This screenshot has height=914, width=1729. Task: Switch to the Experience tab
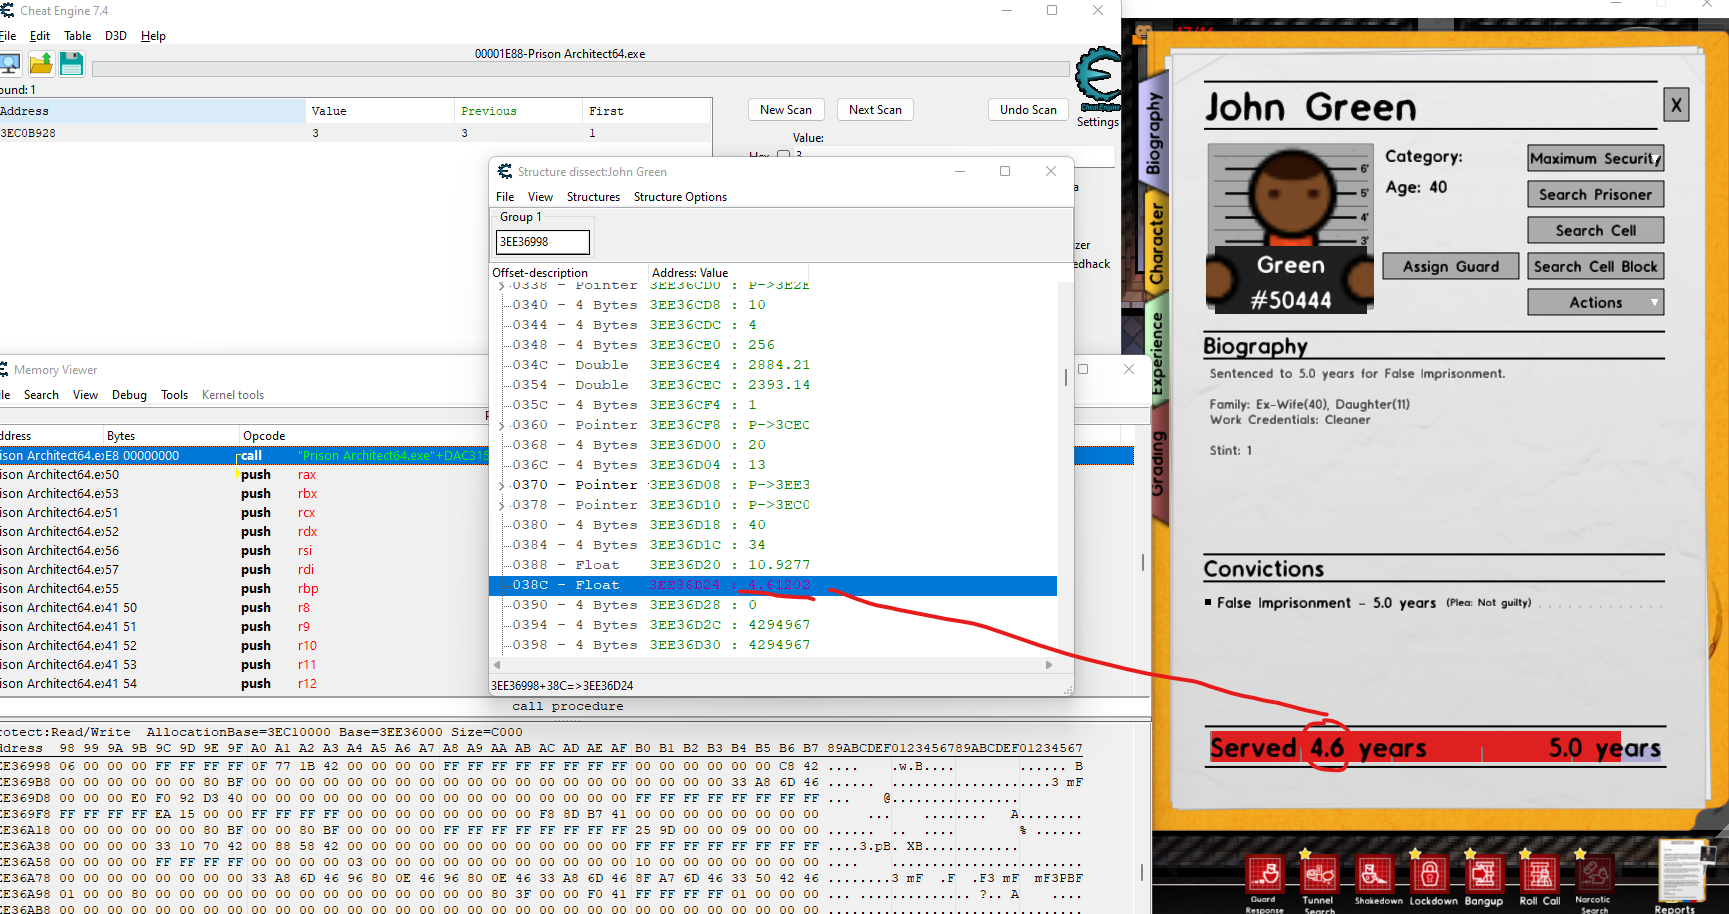pyautogui.click(x=1158, y=353)
